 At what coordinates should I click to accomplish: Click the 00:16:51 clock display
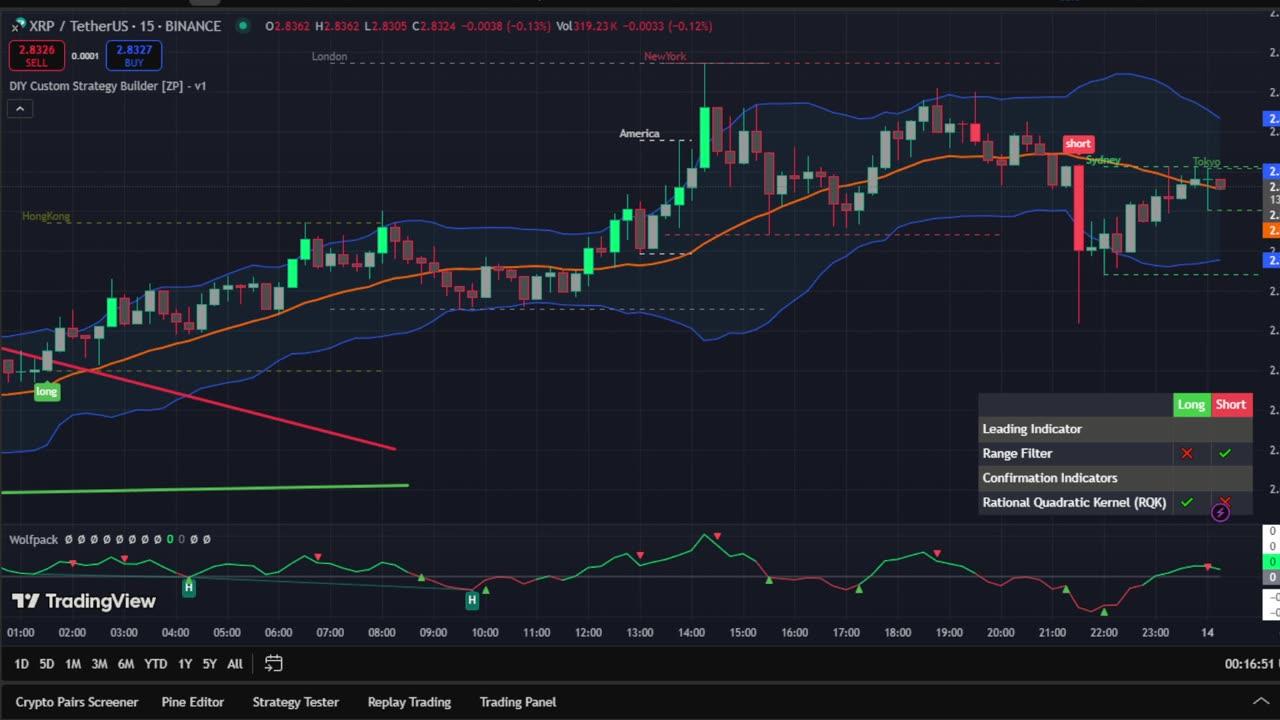(1249, 664)
